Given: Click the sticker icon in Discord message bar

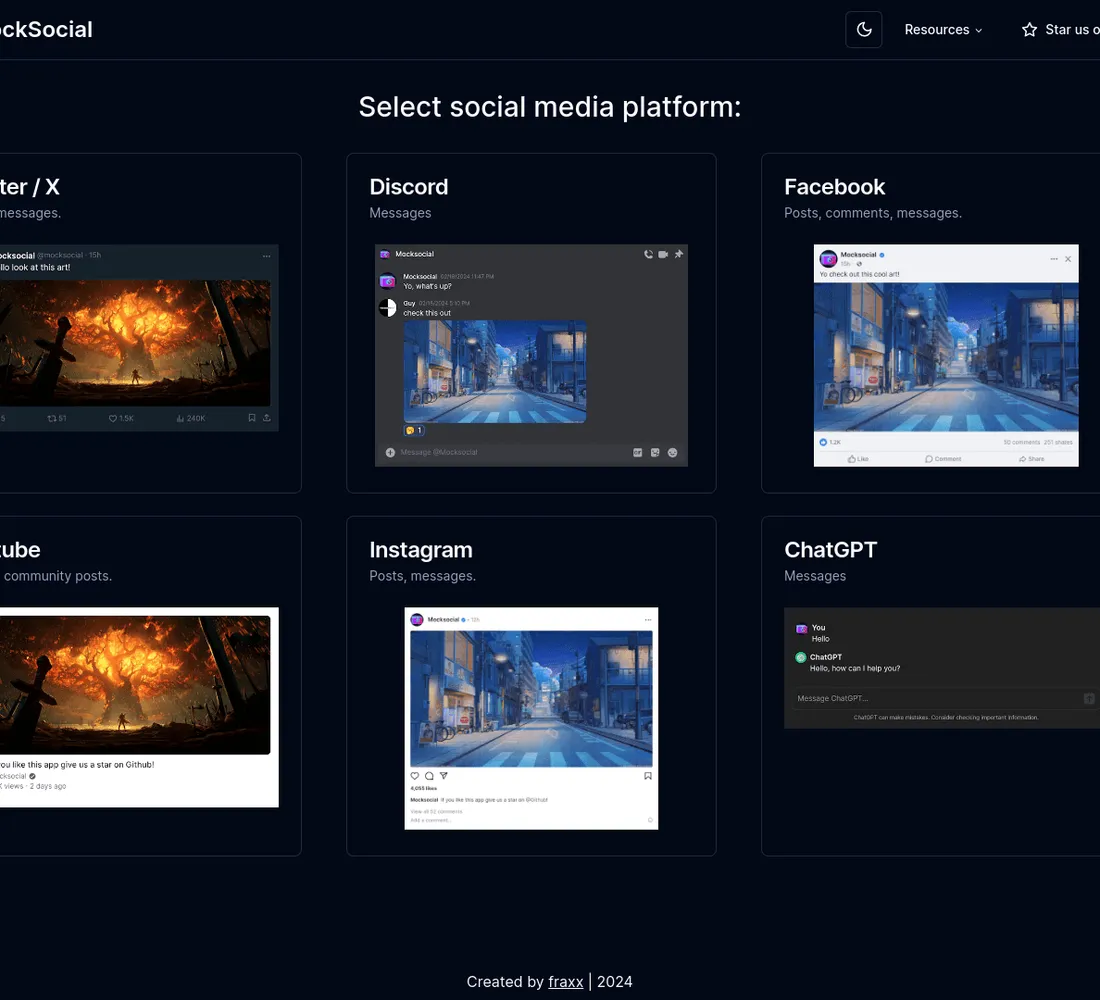Looking at the screenshot, I should click(655, 453).
